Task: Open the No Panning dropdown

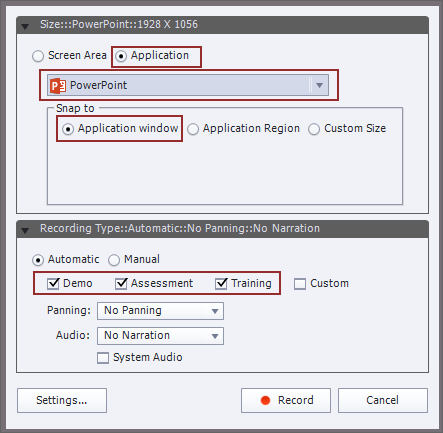Action: tap(160, 311)
